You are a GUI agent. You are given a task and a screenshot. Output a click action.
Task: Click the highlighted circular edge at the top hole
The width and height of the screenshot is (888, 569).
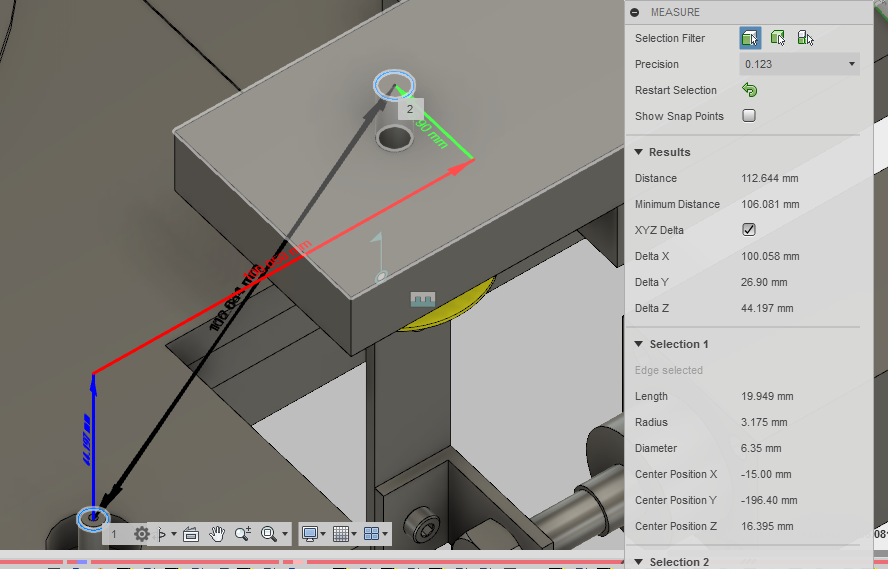[x=394, y=85]
